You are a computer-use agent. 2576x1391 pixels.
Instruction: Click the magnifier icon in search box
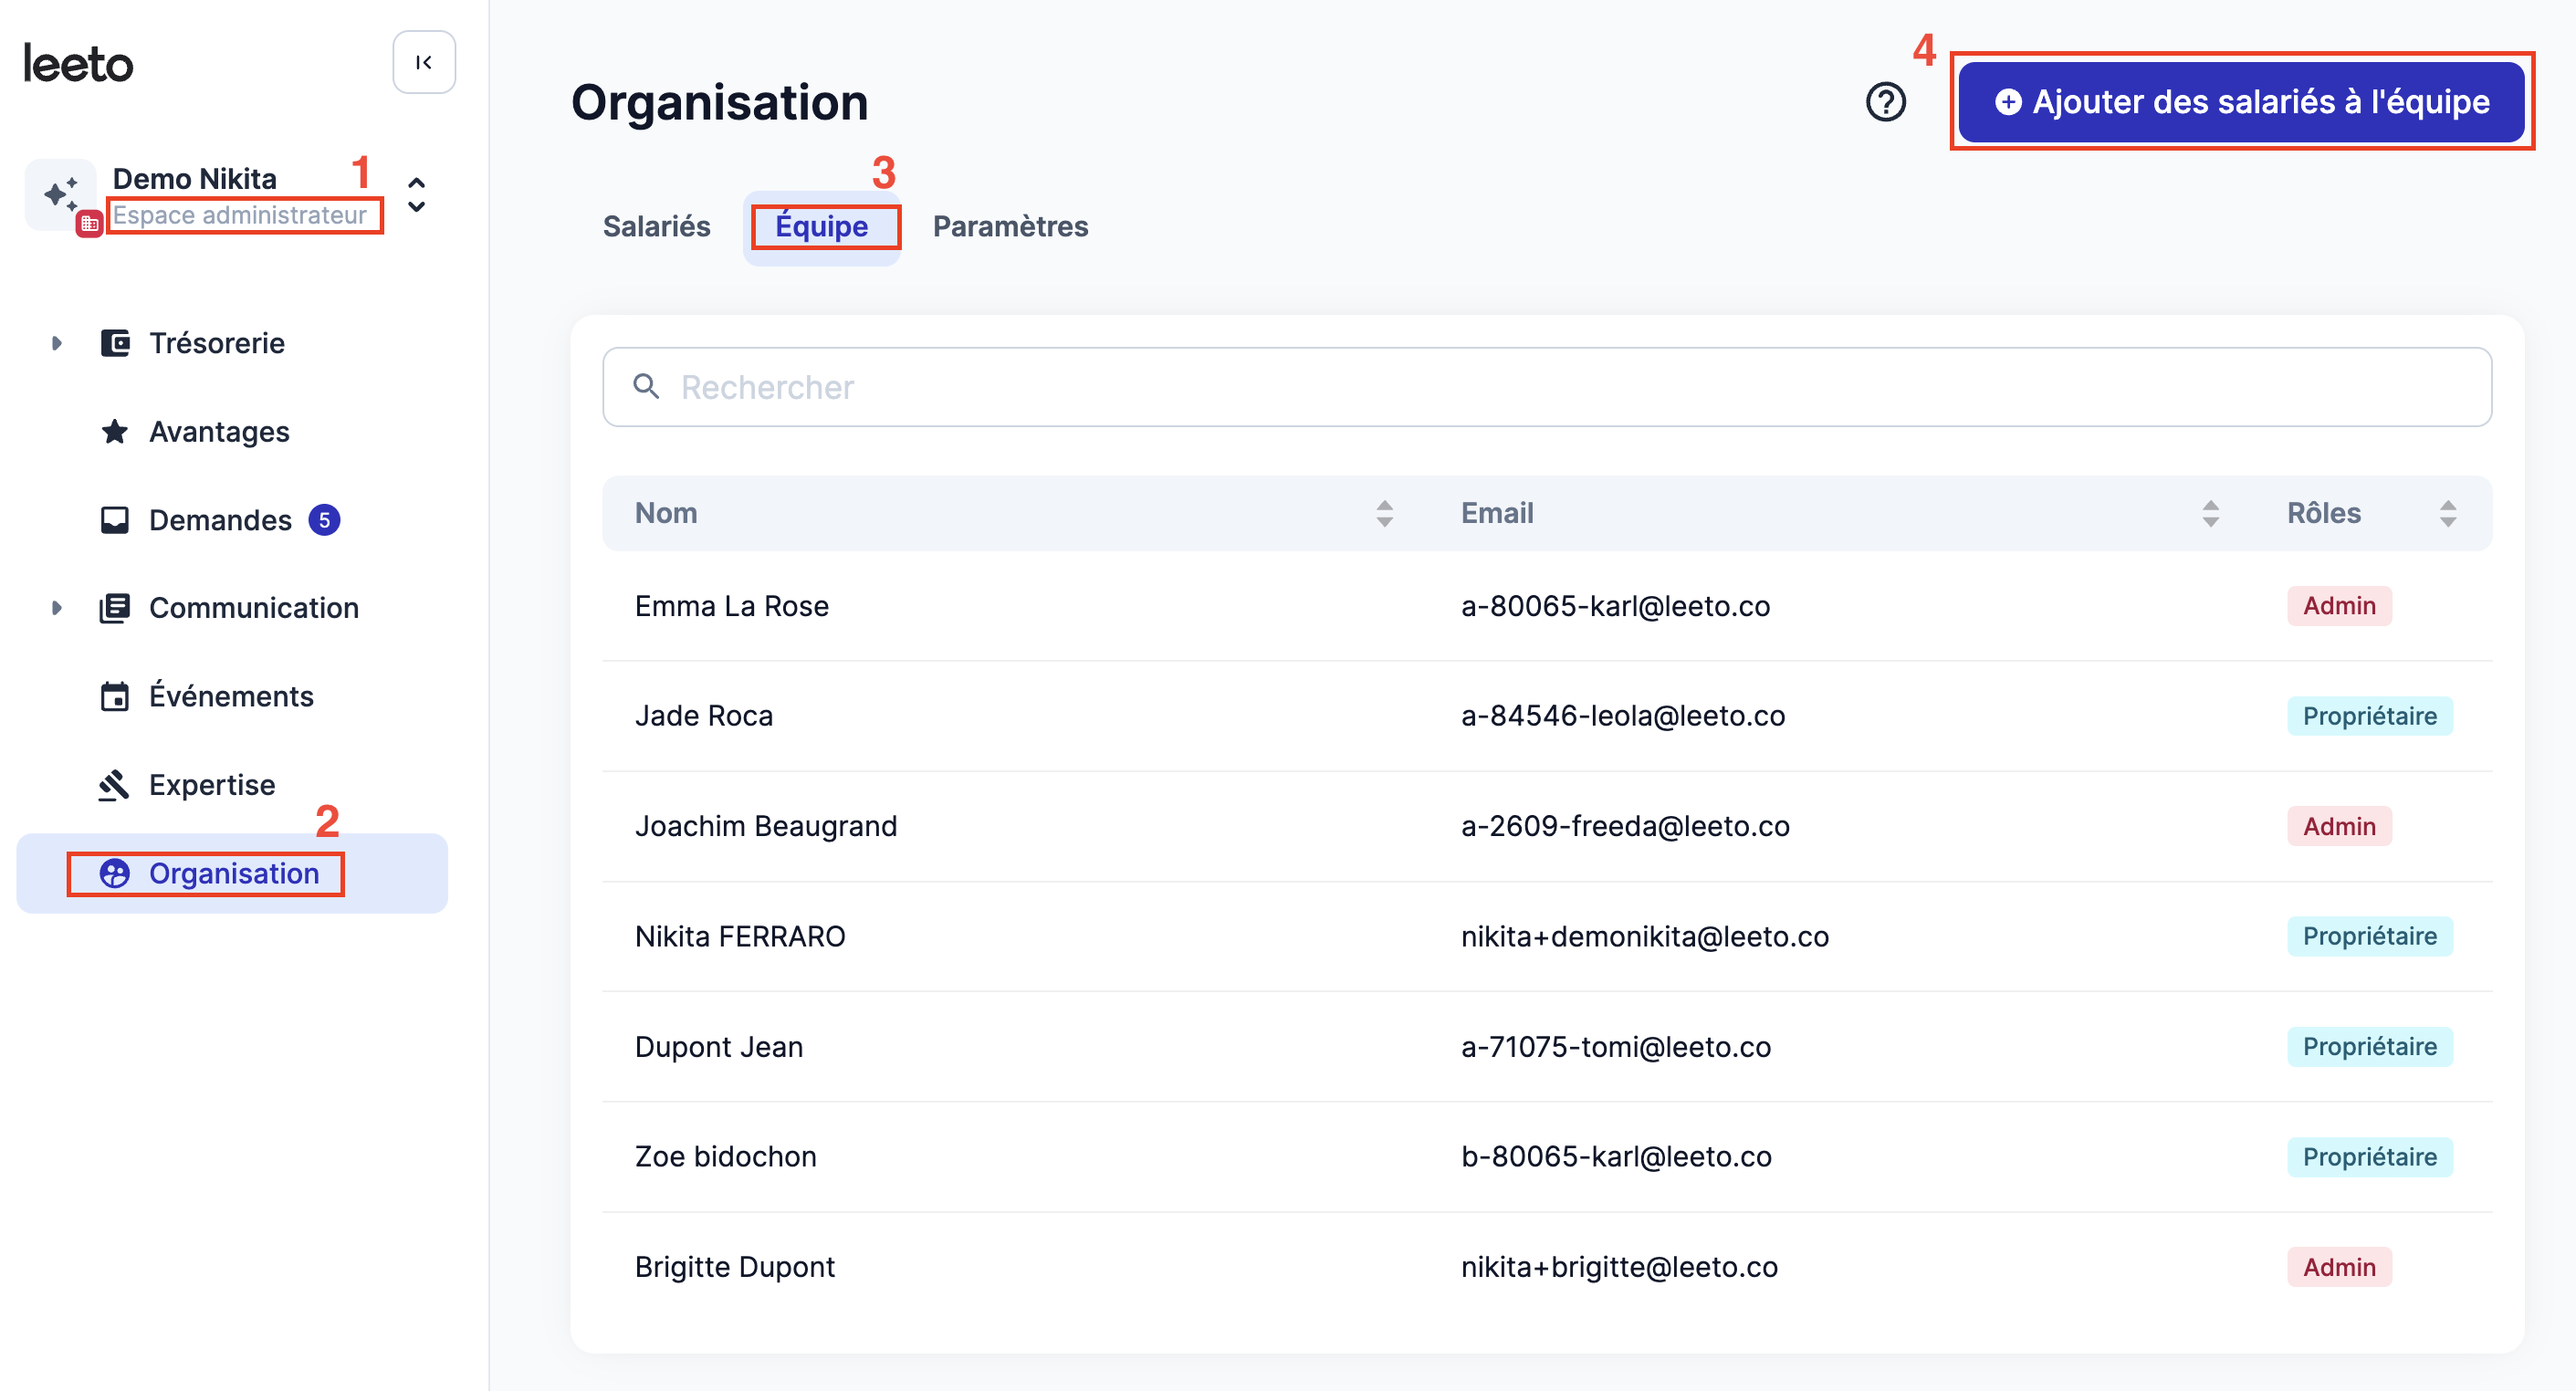(x=646, y=386)
